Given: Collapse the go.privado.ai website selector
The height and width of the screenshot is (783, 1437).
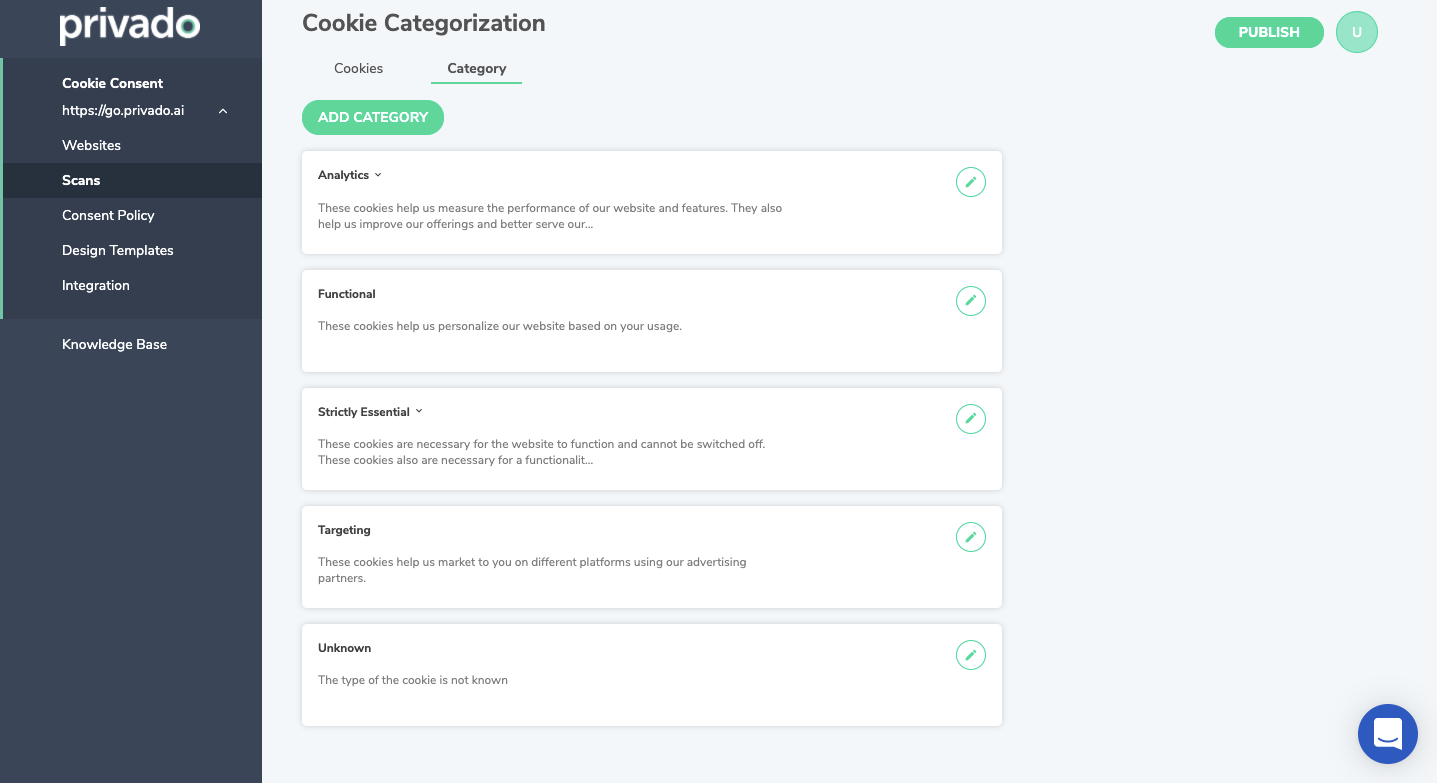Looking at the screenshot, I should pyautogui.click(x=222, y=111).
